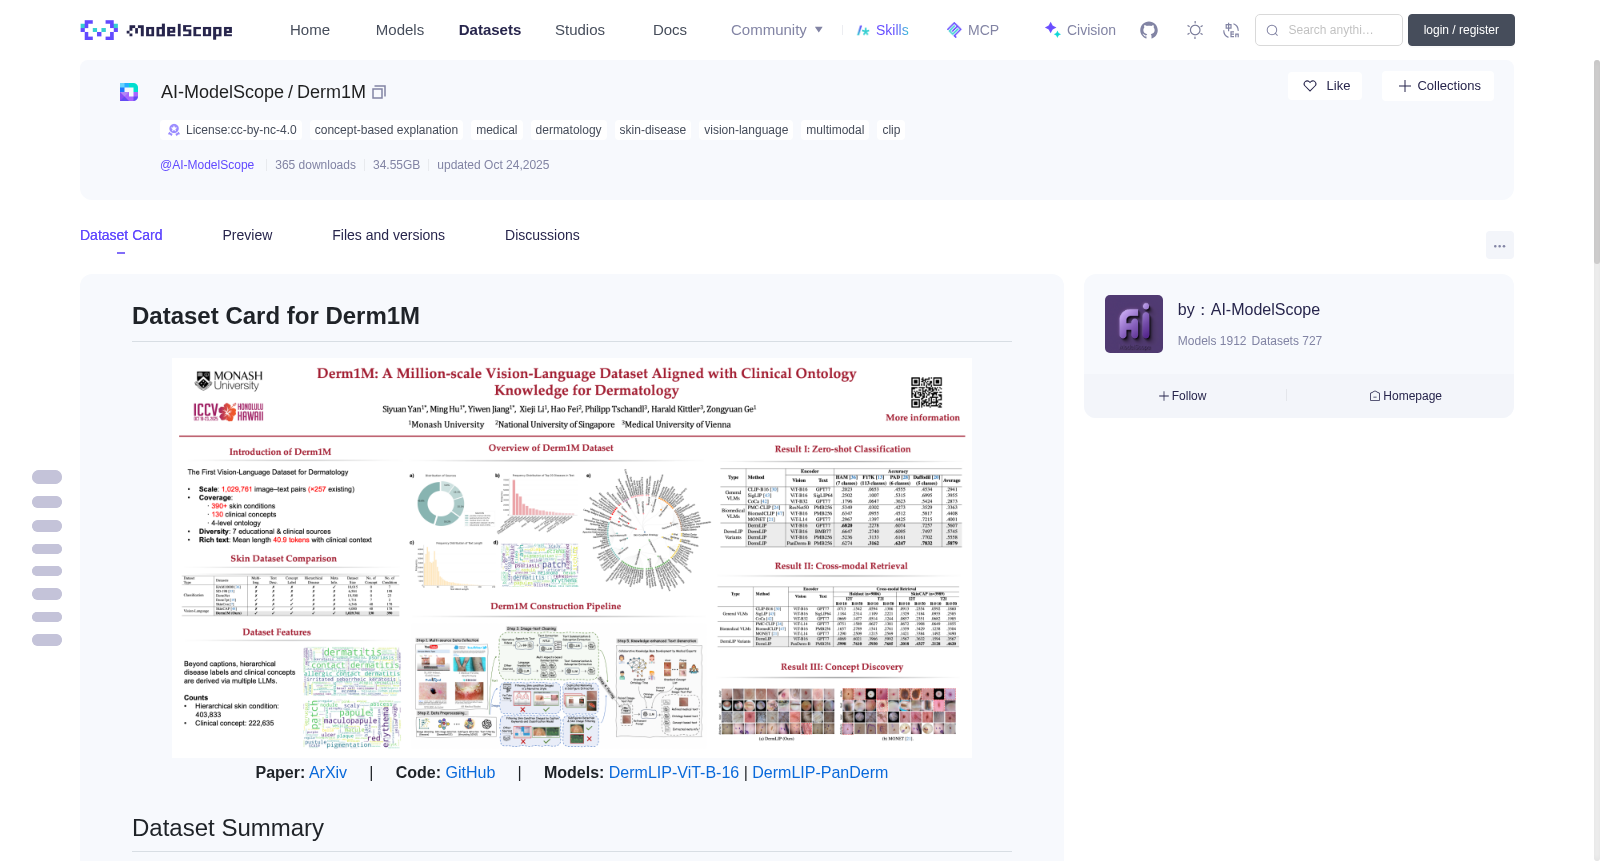This screenshot has height=861, width=1600.
Task: Open the GitHub code link
Action: tap(470, 773)
